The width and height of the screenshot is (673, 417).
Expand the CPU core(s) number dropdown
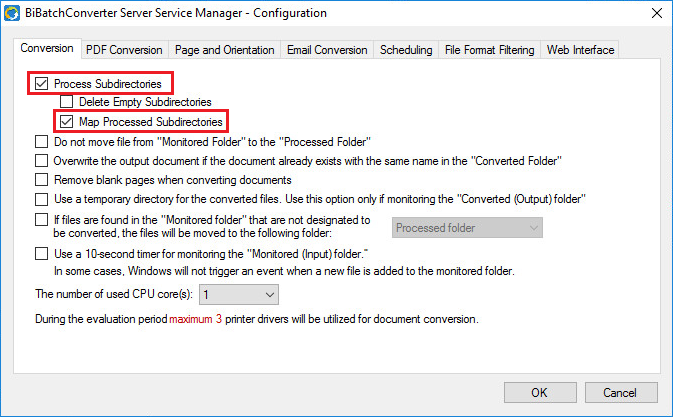click(x=240, y=294)
